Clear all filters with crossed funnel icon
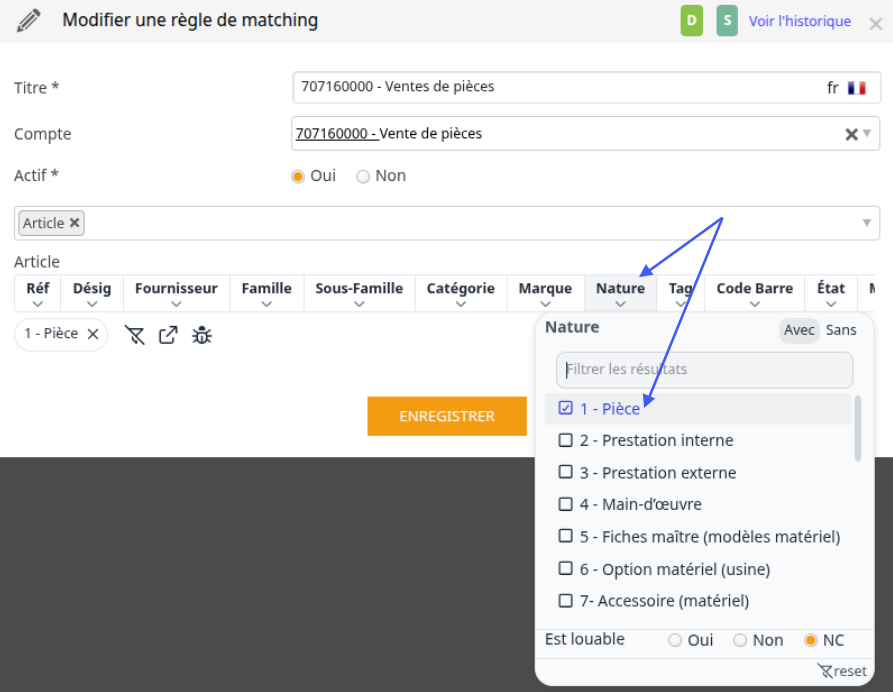893x692 pixels. tap(134, 335)
